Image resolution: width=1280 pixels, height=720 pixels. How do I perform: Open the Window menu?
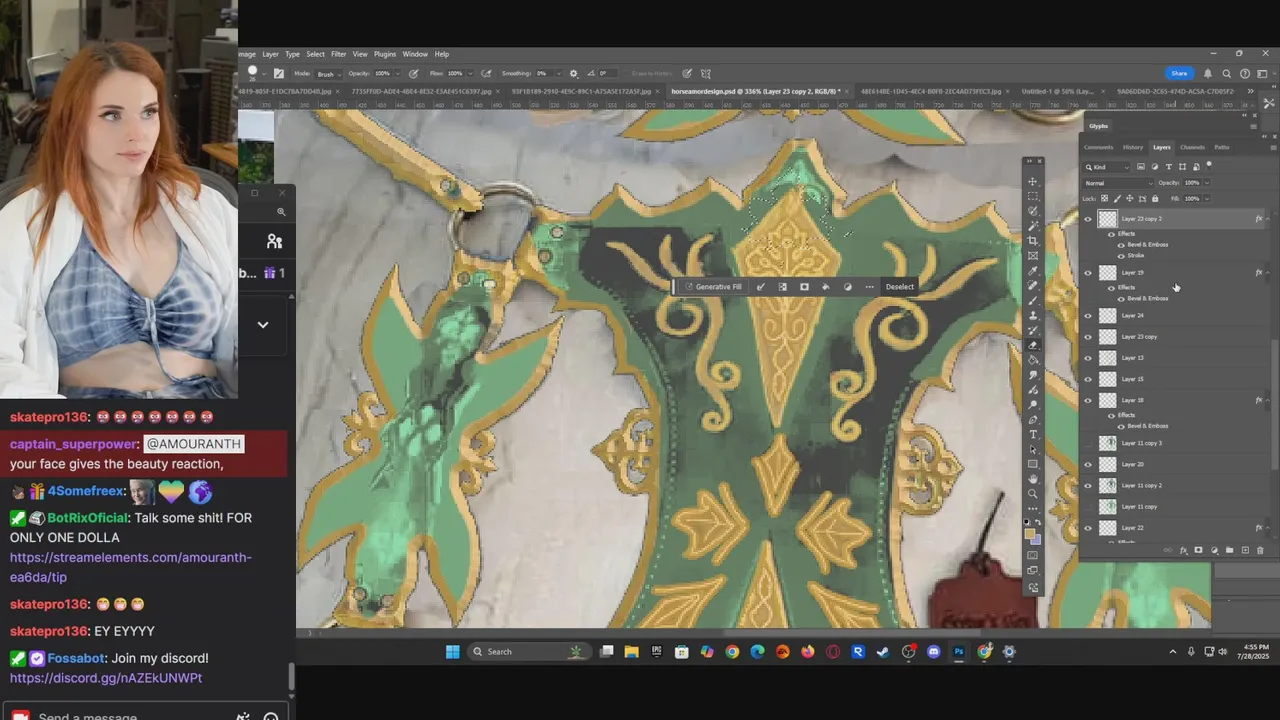415,54
